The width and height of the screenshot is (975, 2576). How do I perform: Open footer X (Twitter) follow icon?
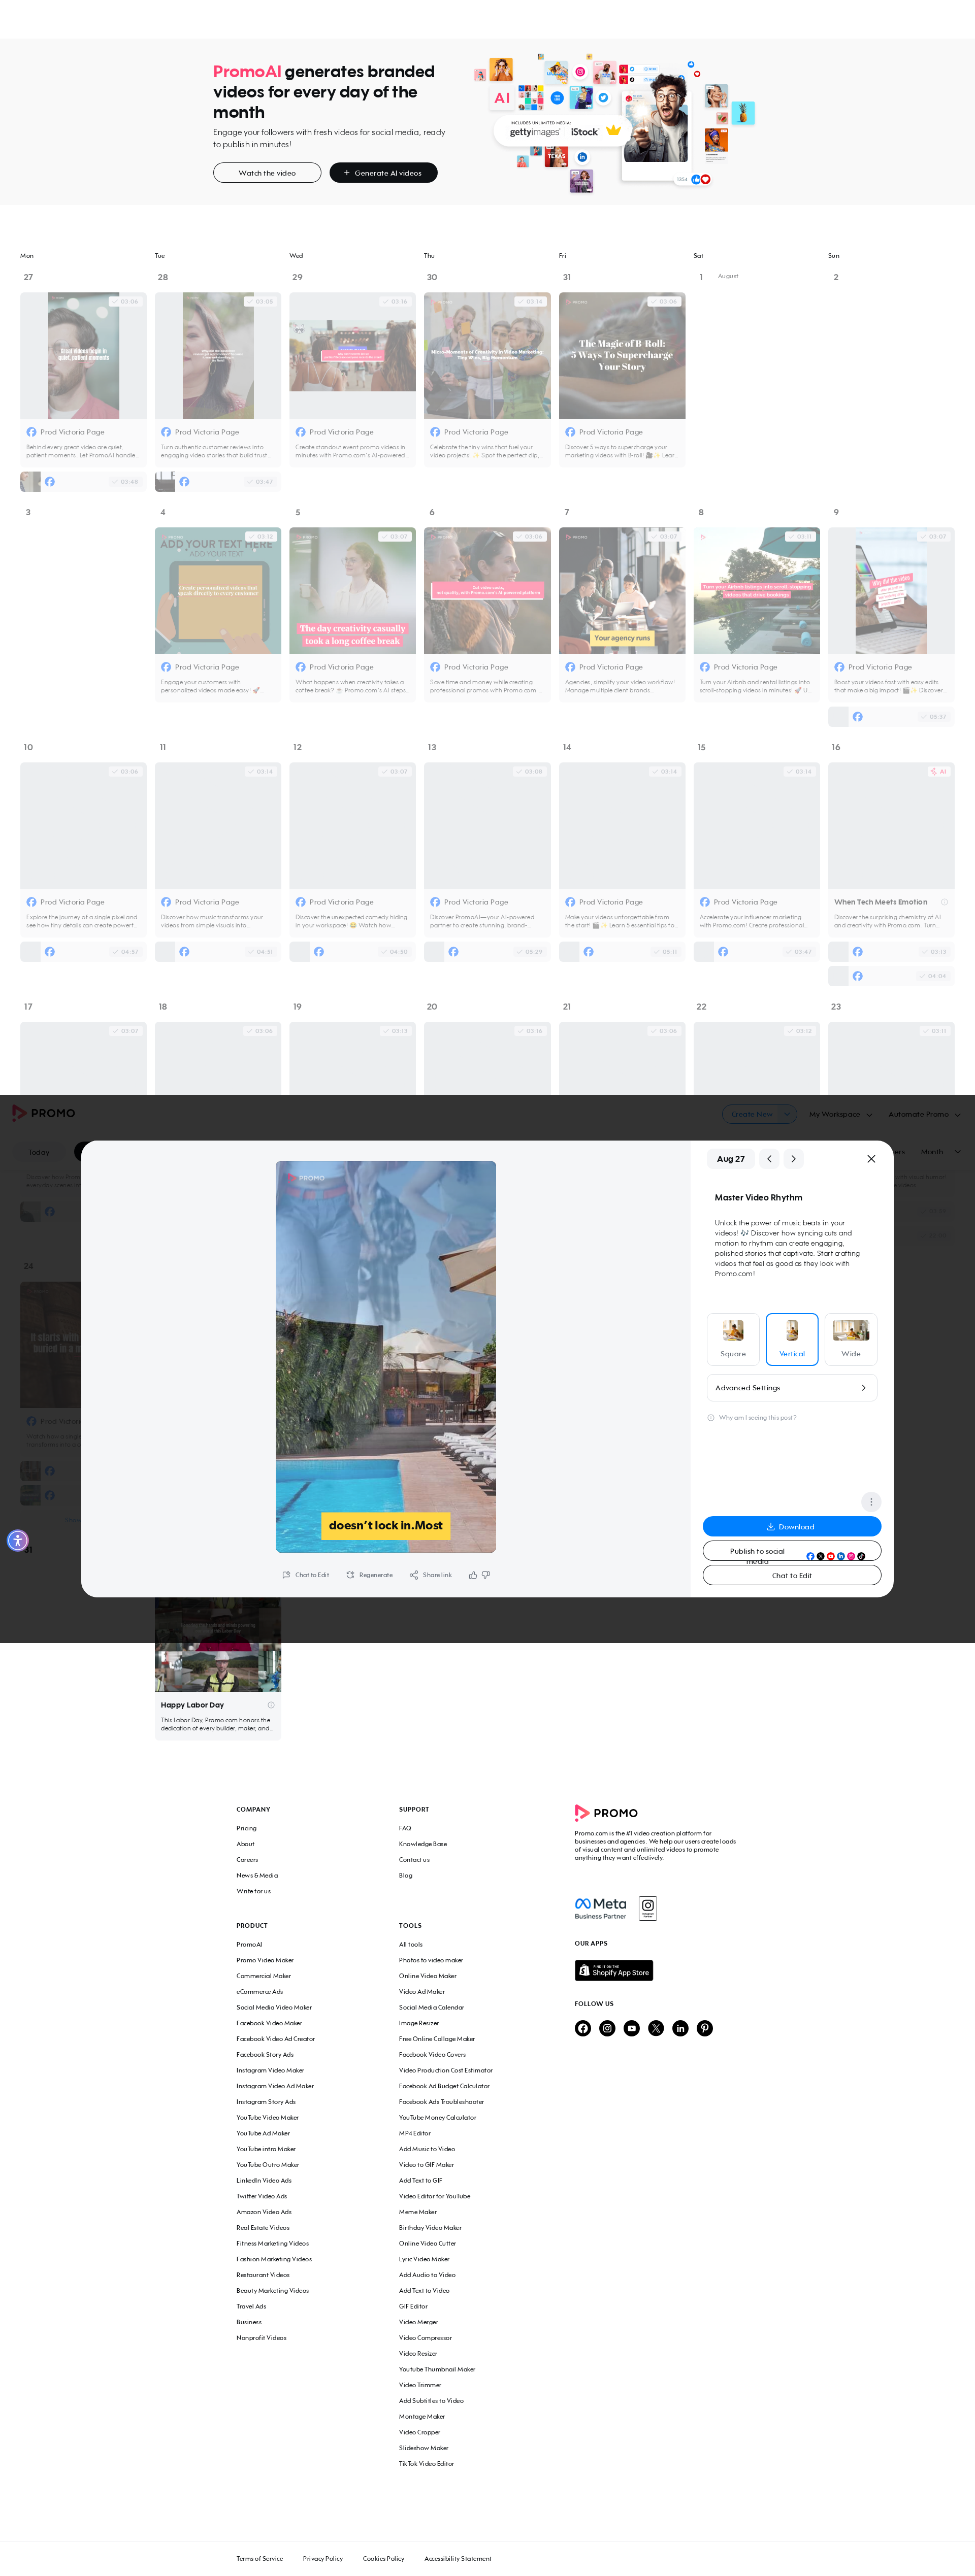click(656, 2028)
